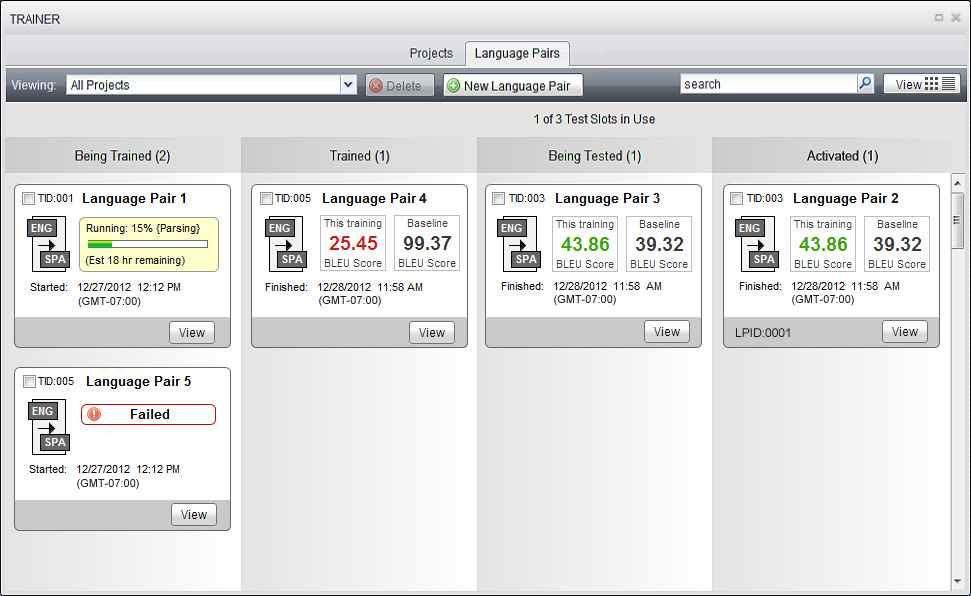Switch to the Projects tab

point(431,53)
